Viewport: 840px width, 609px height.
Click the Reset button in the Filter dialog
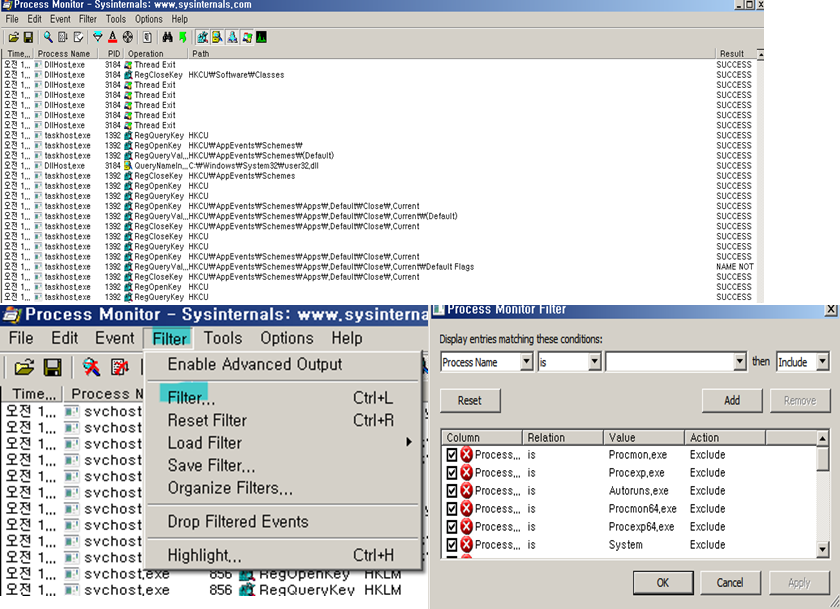[470, 401]
